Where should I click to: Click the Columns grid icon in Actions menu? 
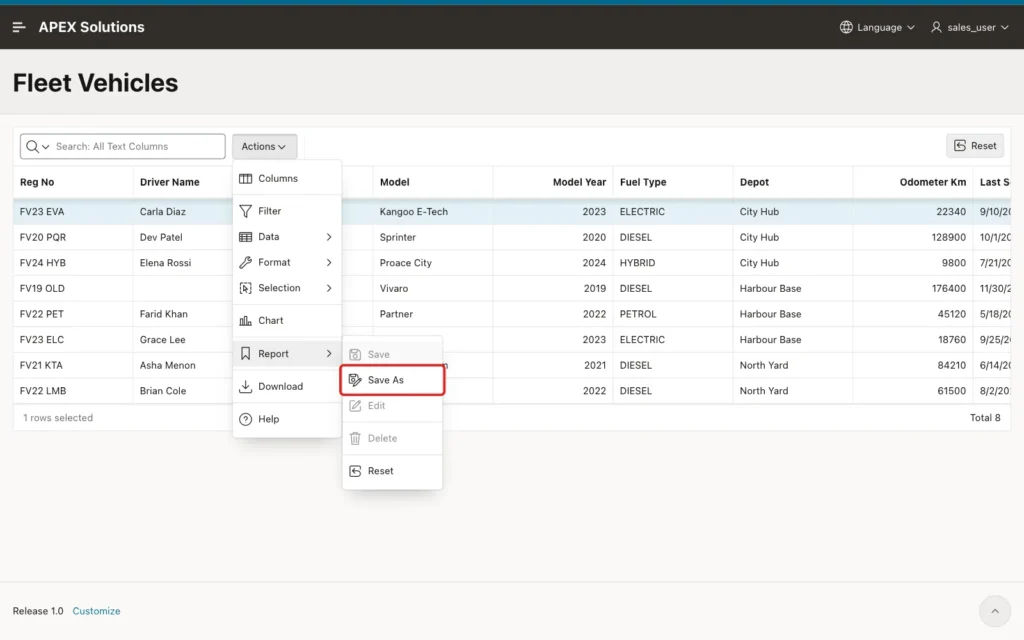tap(246, 178)
